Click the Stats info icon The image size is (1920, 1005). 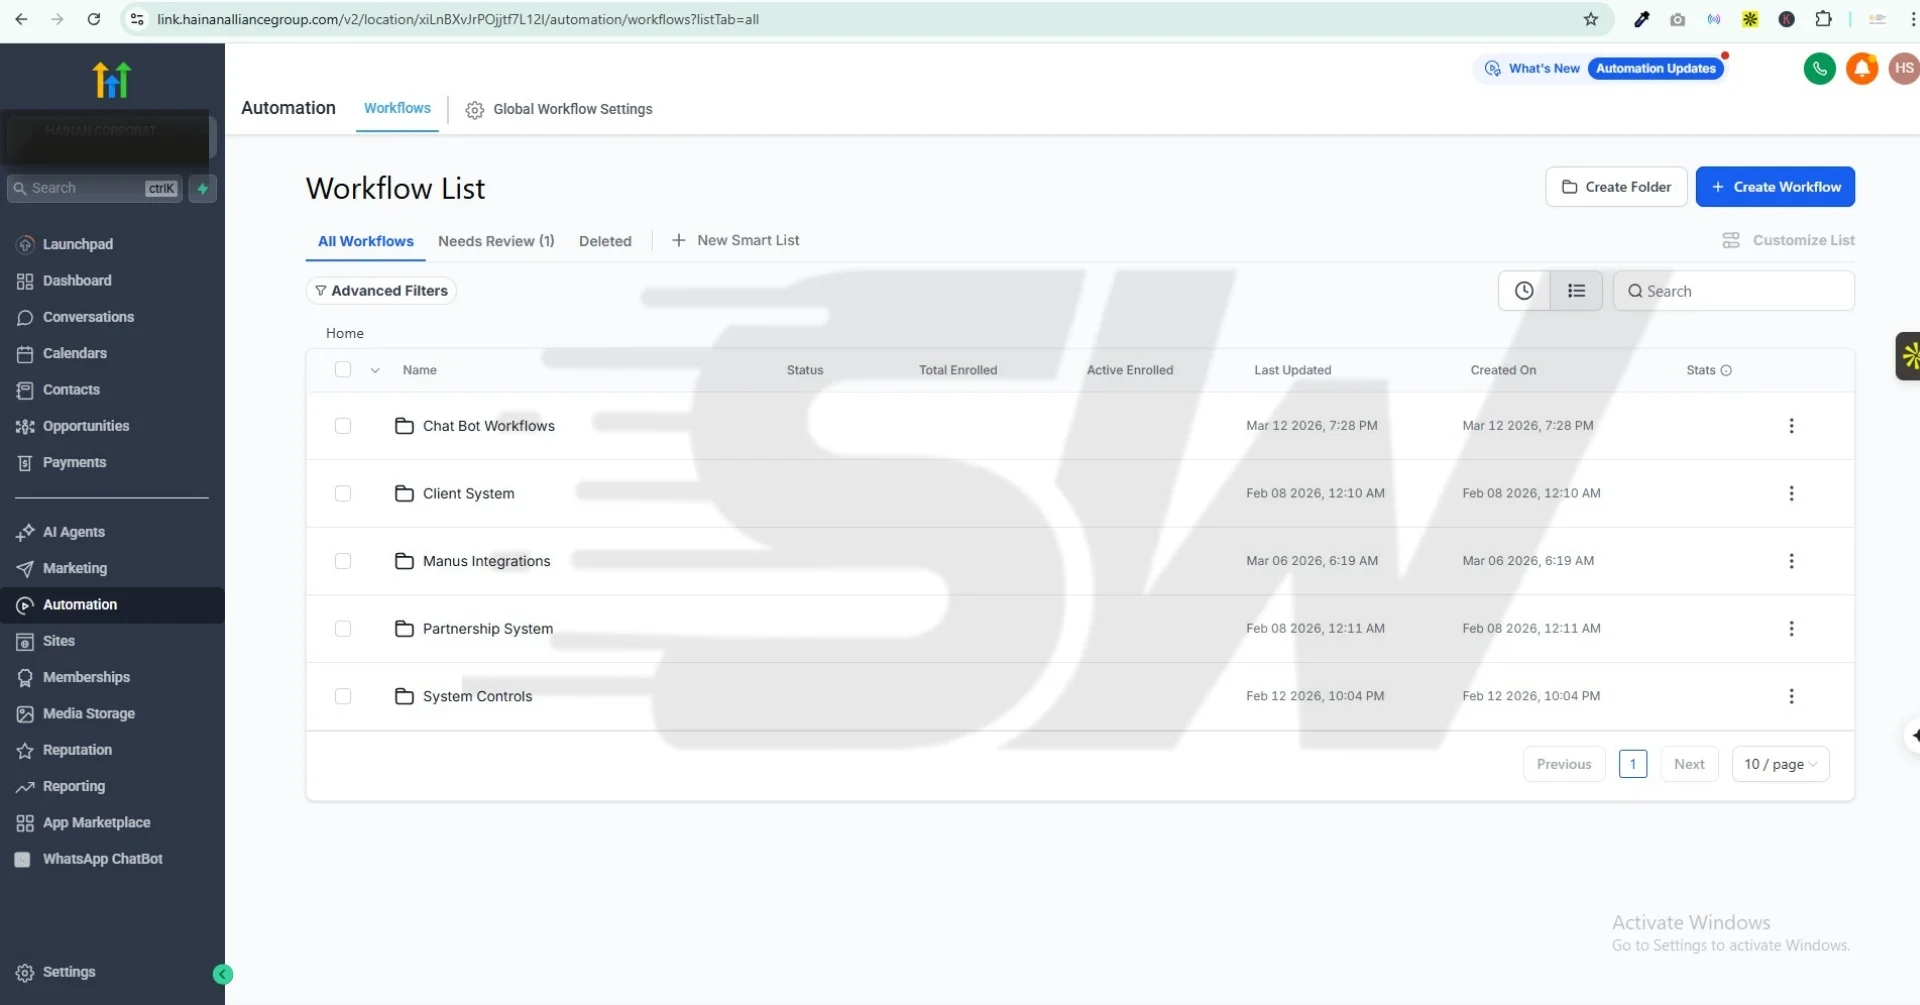(x=1726, y=371)
